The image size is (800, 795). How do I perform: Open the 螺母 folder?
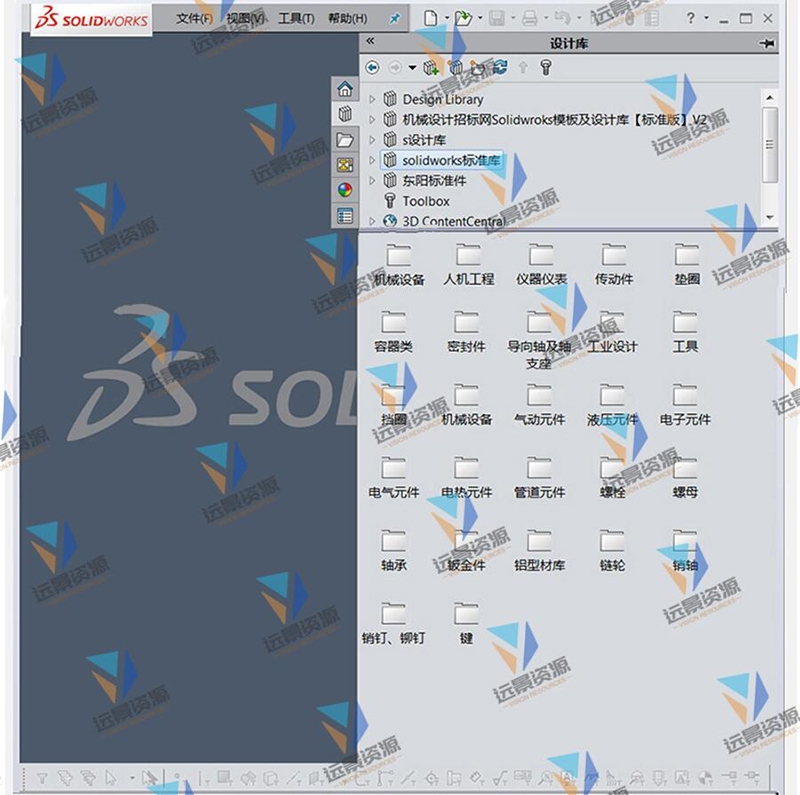(x=685, y=478)
